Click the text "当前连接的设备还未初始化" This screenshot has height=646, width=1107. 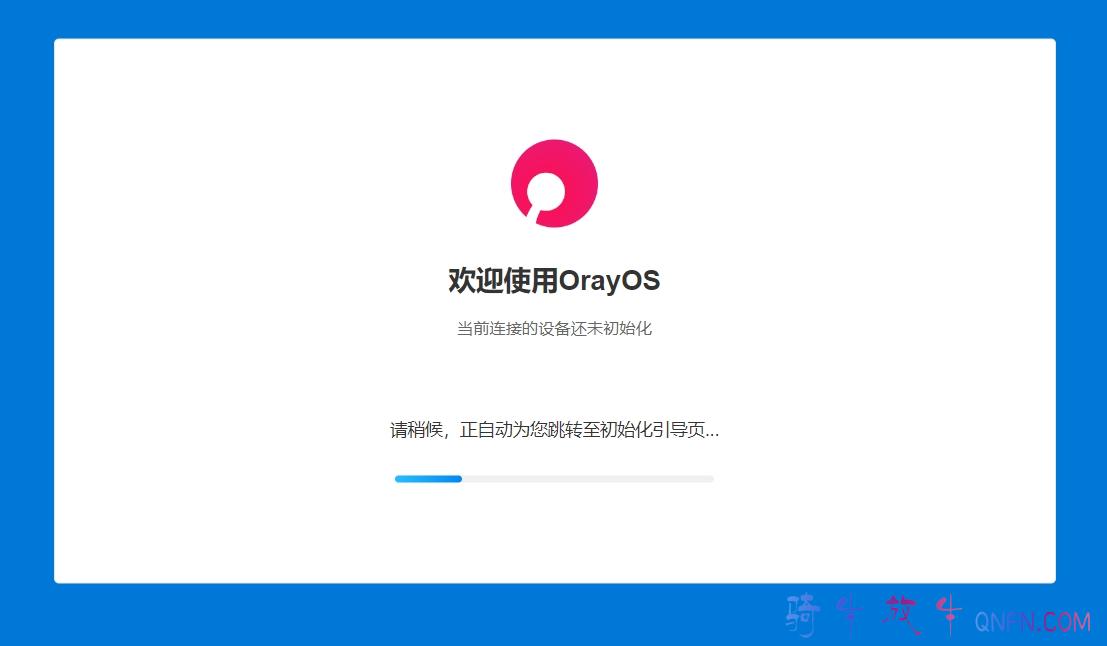coord(554,328)
